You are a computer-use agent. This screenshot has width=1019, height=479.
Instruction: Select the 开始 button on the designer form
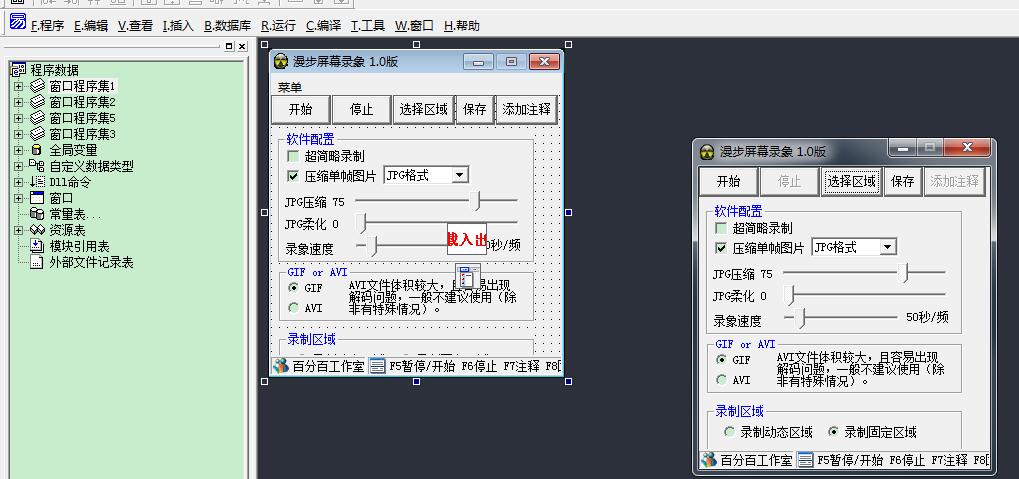[x=300, y=109]
